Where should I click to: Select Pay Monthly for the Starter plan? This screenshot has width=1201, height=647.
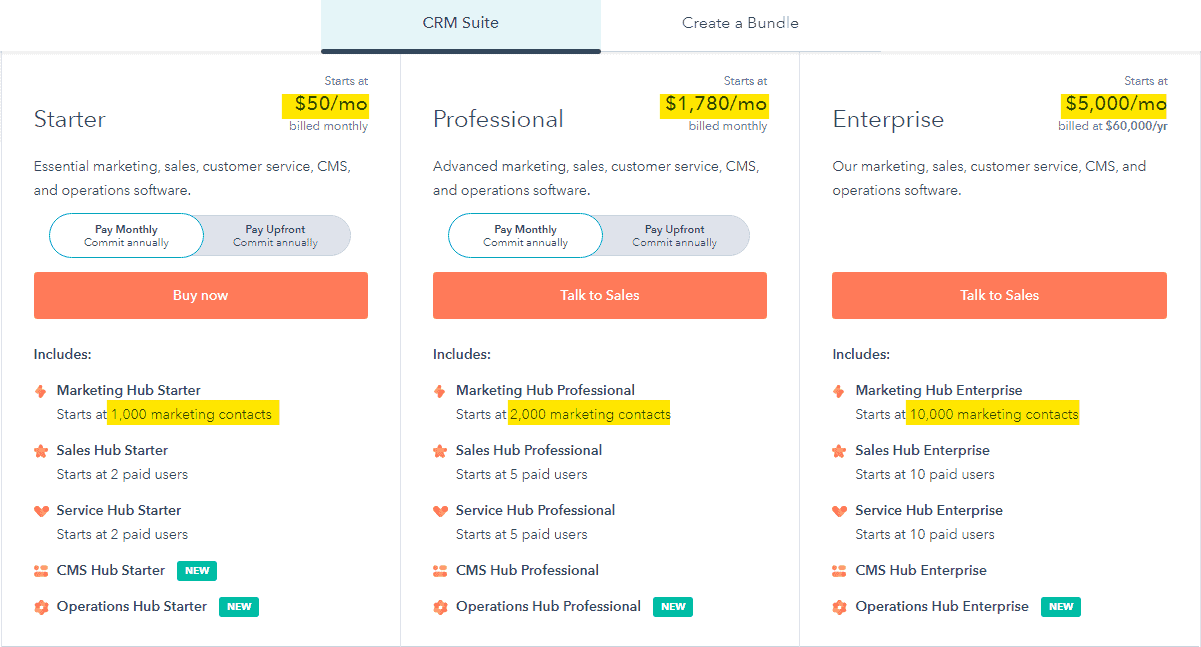point(126,236)
